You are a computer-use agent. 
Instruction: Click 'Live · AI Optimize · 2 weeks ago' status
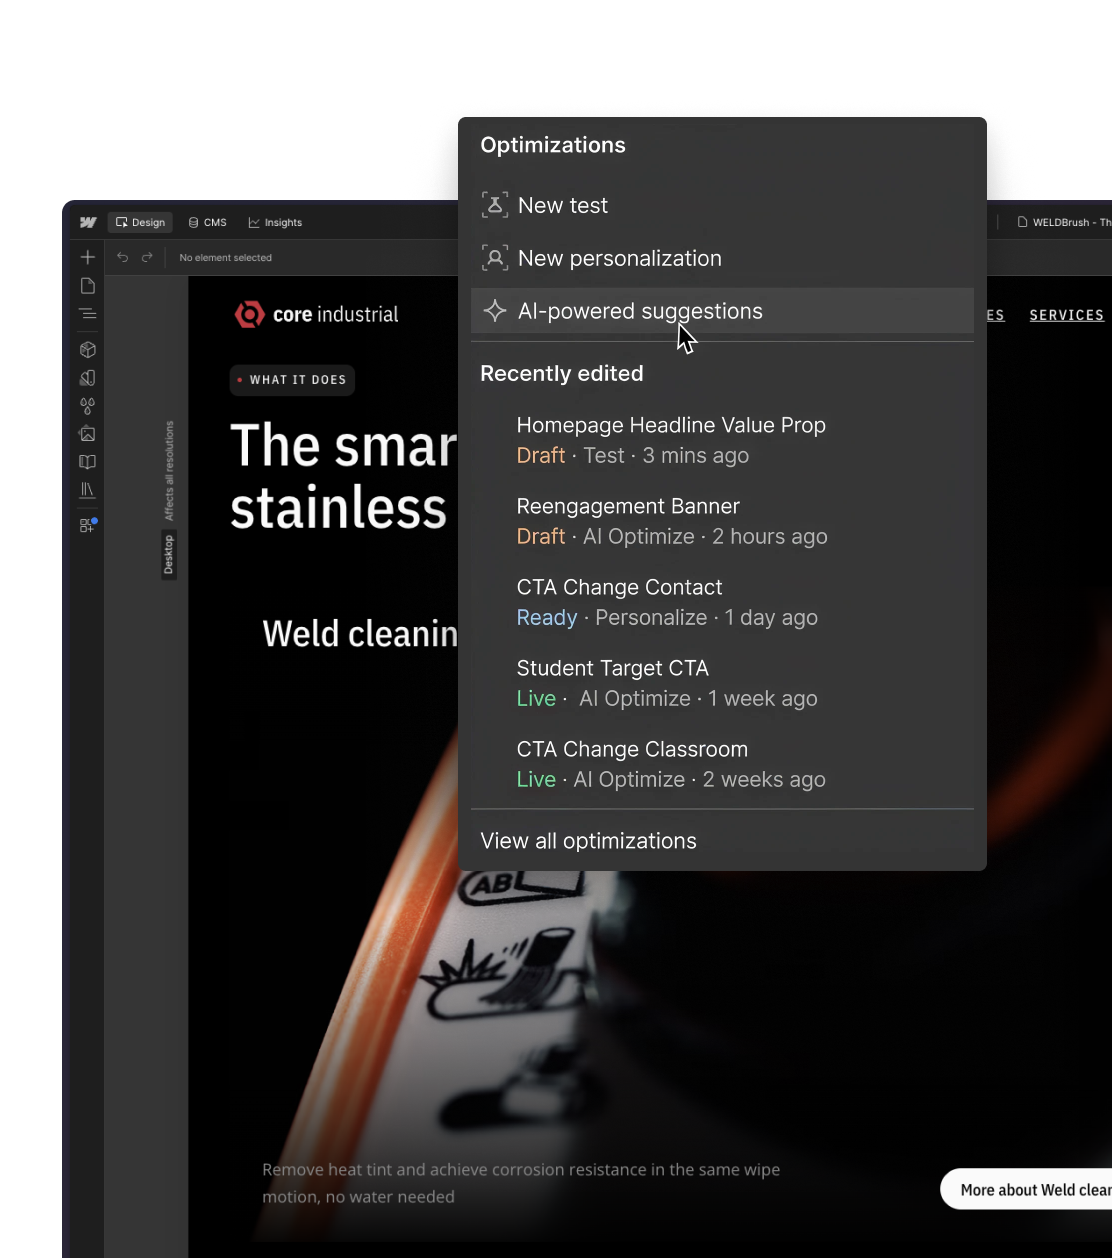(x=671, y=780)
